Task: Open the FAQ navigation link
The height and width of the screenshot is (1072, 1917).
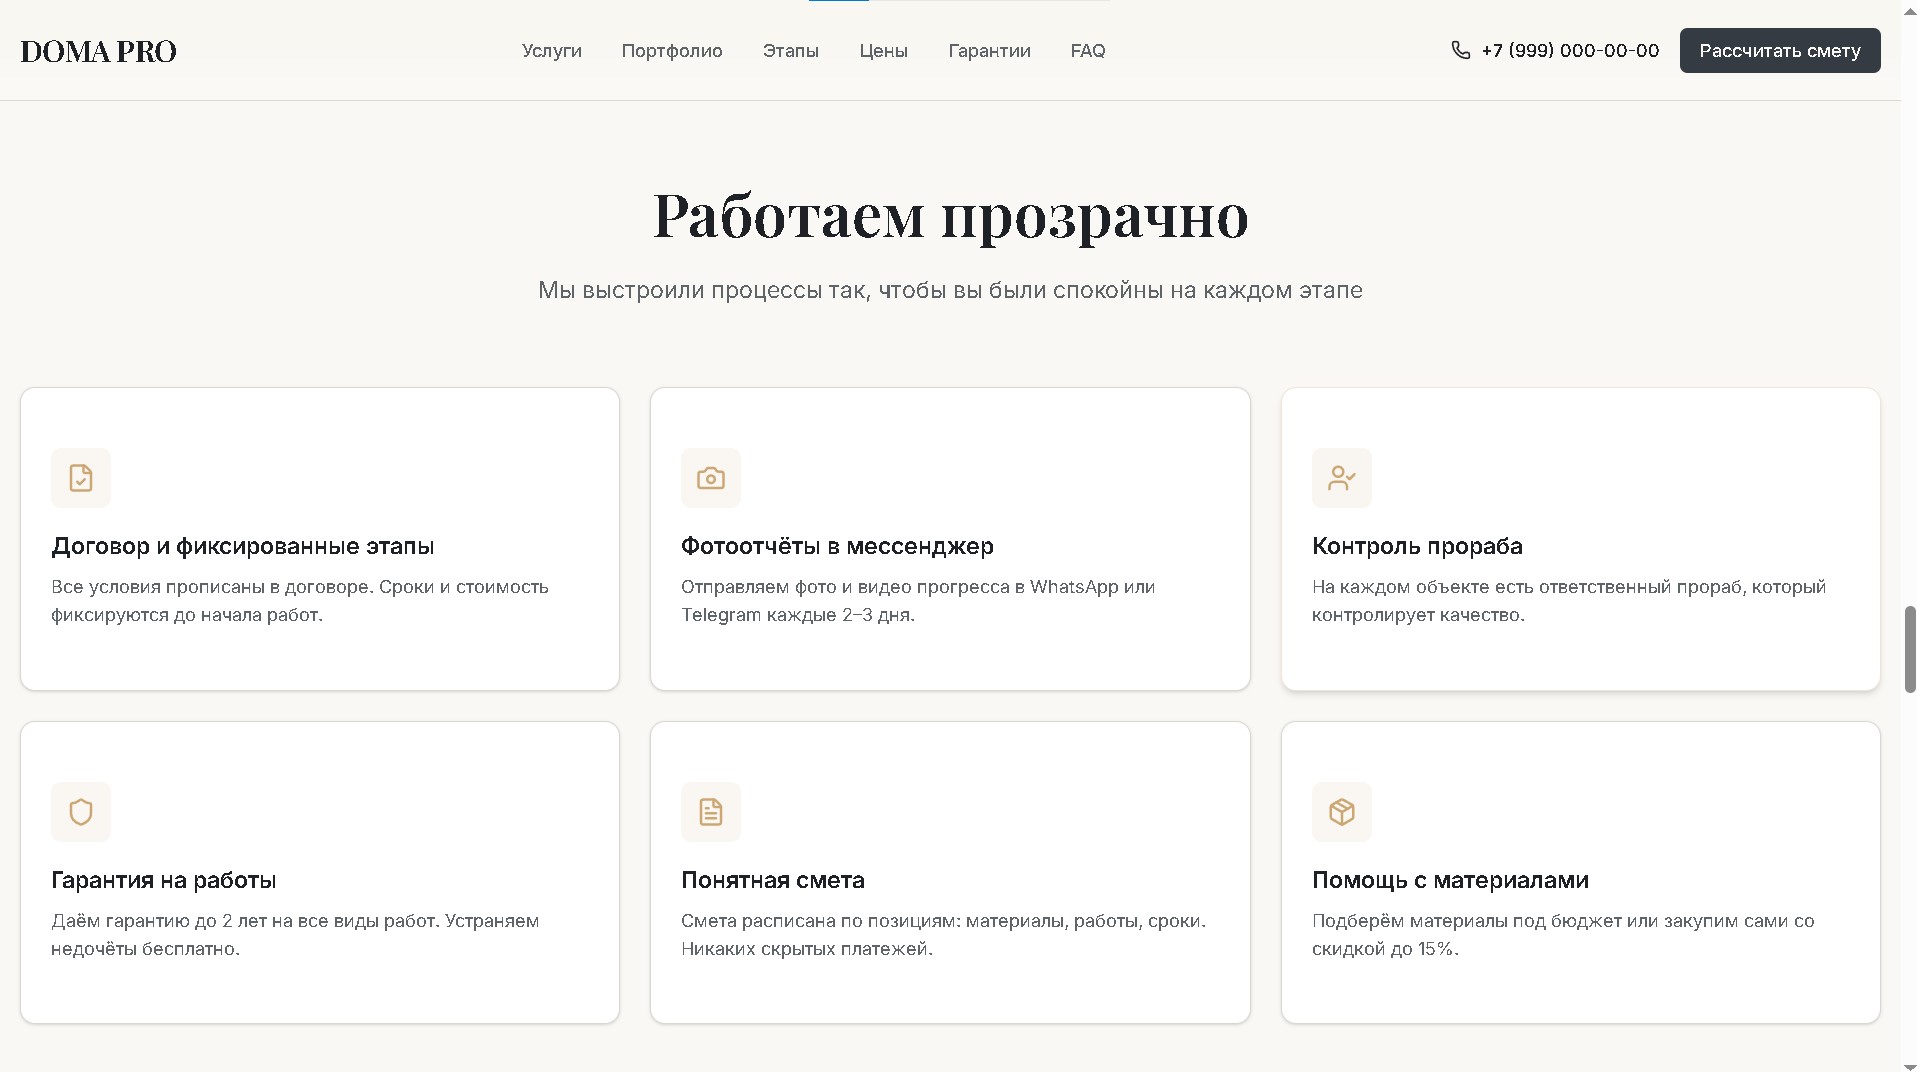Action: click(1087, 51)
